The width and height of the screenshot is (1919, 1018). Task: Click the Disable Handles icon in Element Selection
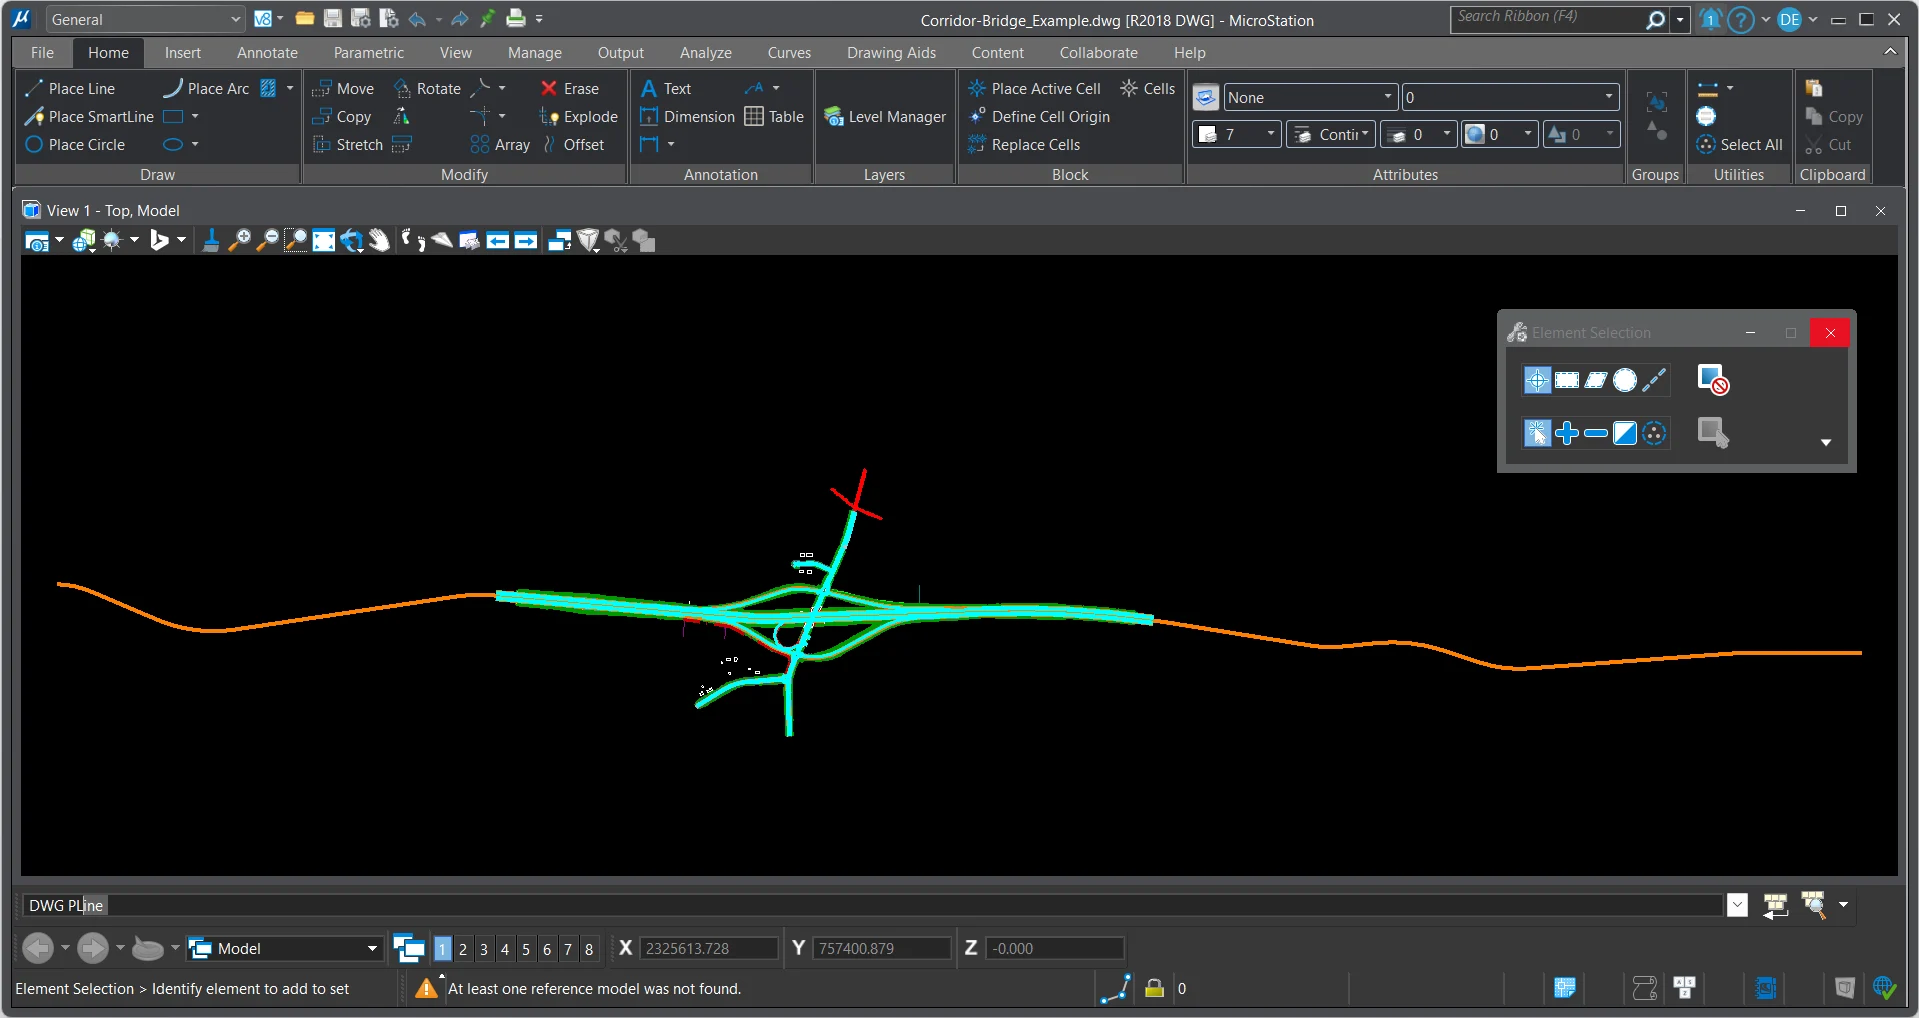point(1713,380)
